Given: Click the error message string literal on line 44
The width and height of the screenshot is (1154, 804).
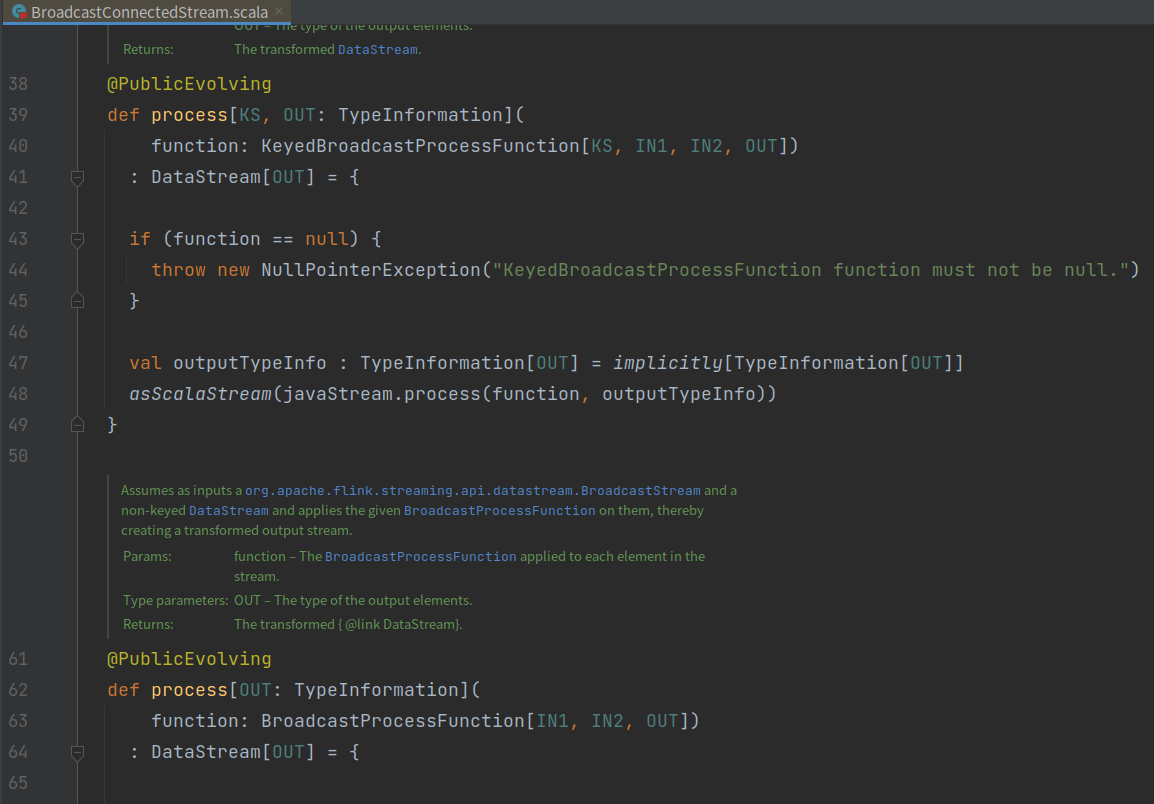Looking at the screenshot, I should coord(811,270).
